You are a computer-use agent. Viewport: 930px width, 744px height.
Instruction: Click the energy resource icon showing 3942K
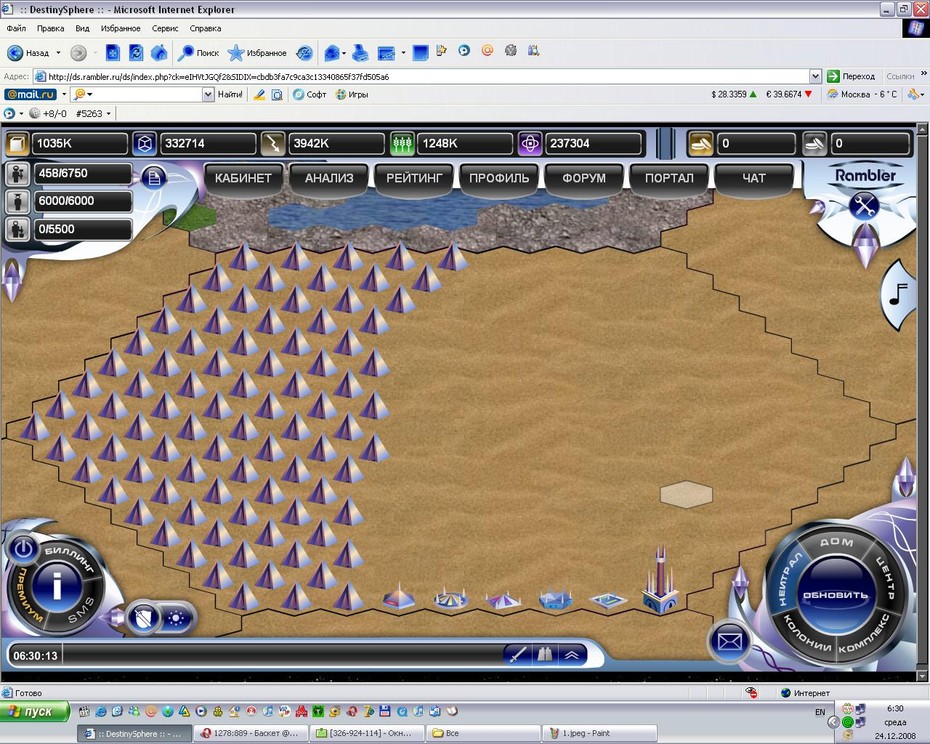tap(273, 144)
